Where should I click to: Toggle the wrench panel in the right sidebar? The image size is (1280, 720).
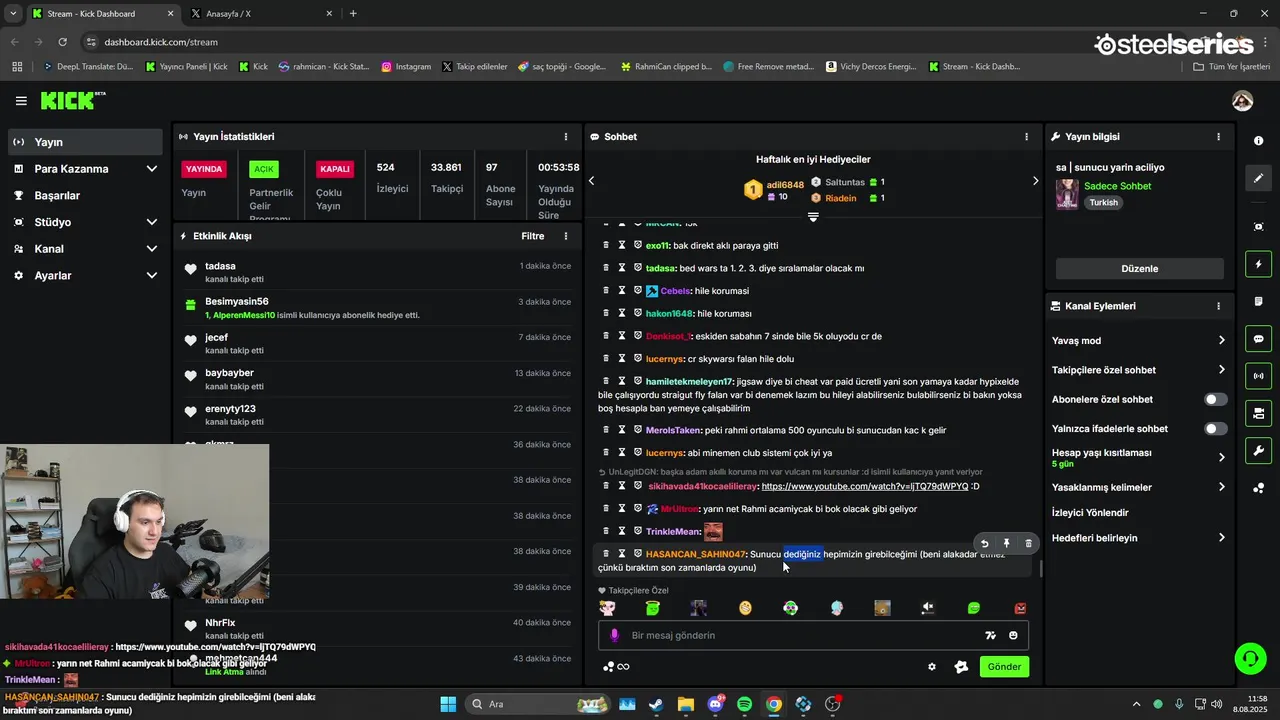click(x=1259, y=450)
